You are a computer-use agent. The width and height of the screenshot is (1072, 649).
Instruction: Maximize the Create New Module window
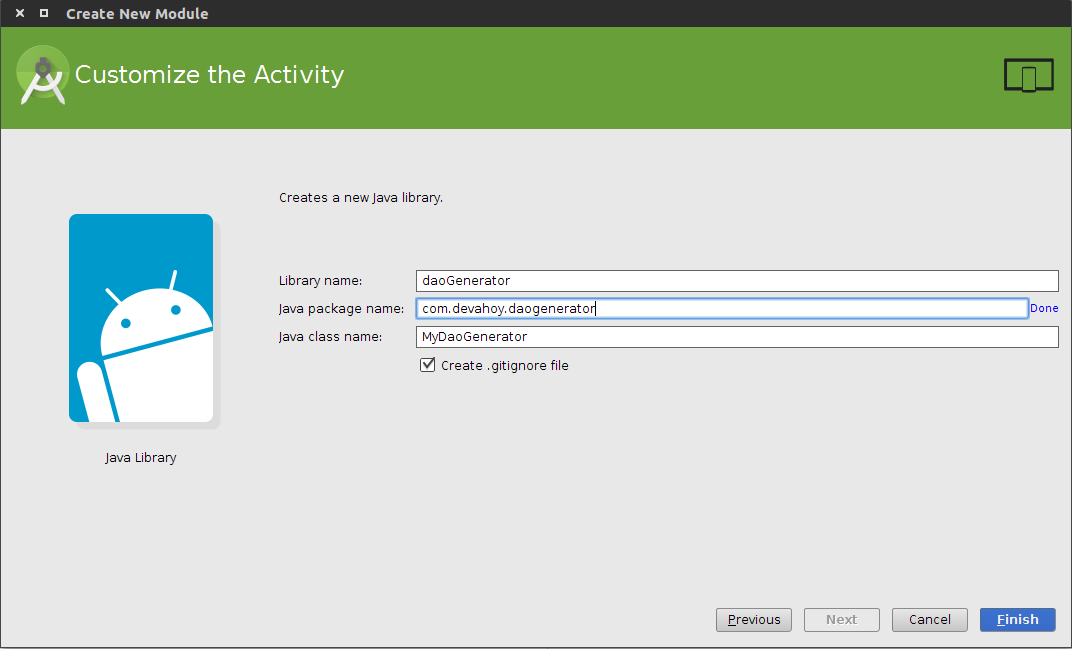coord(44,13)
